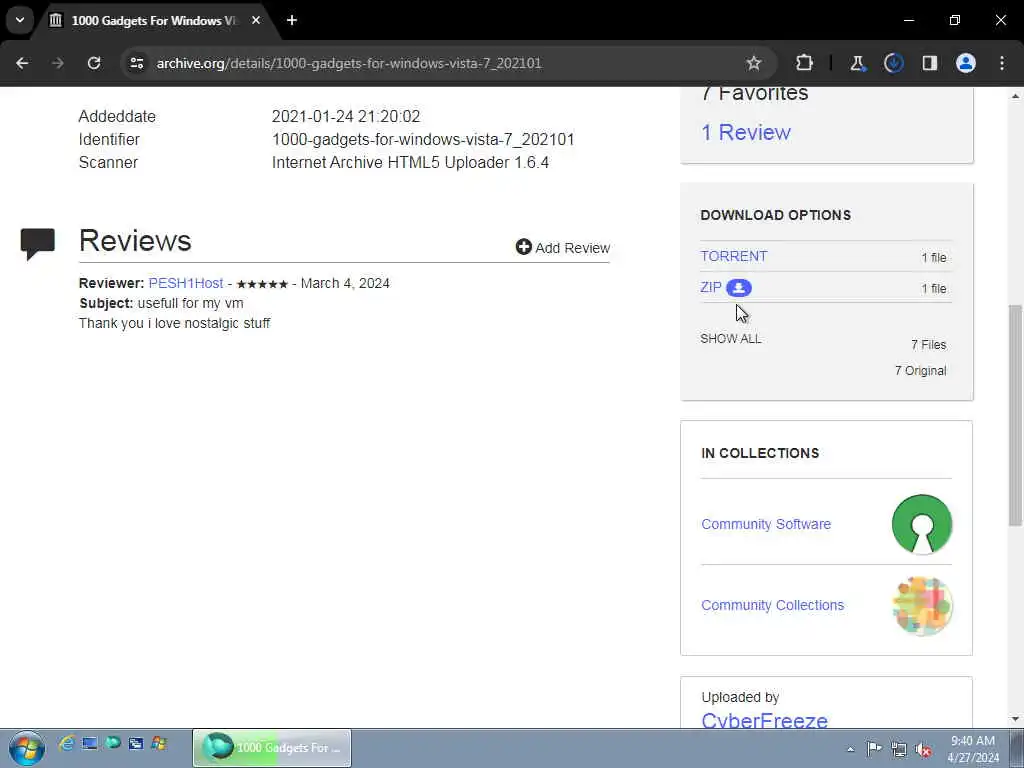Click the 1000 Gadgets taskbar button
The image size is (1024, 768).
point(272,748)
